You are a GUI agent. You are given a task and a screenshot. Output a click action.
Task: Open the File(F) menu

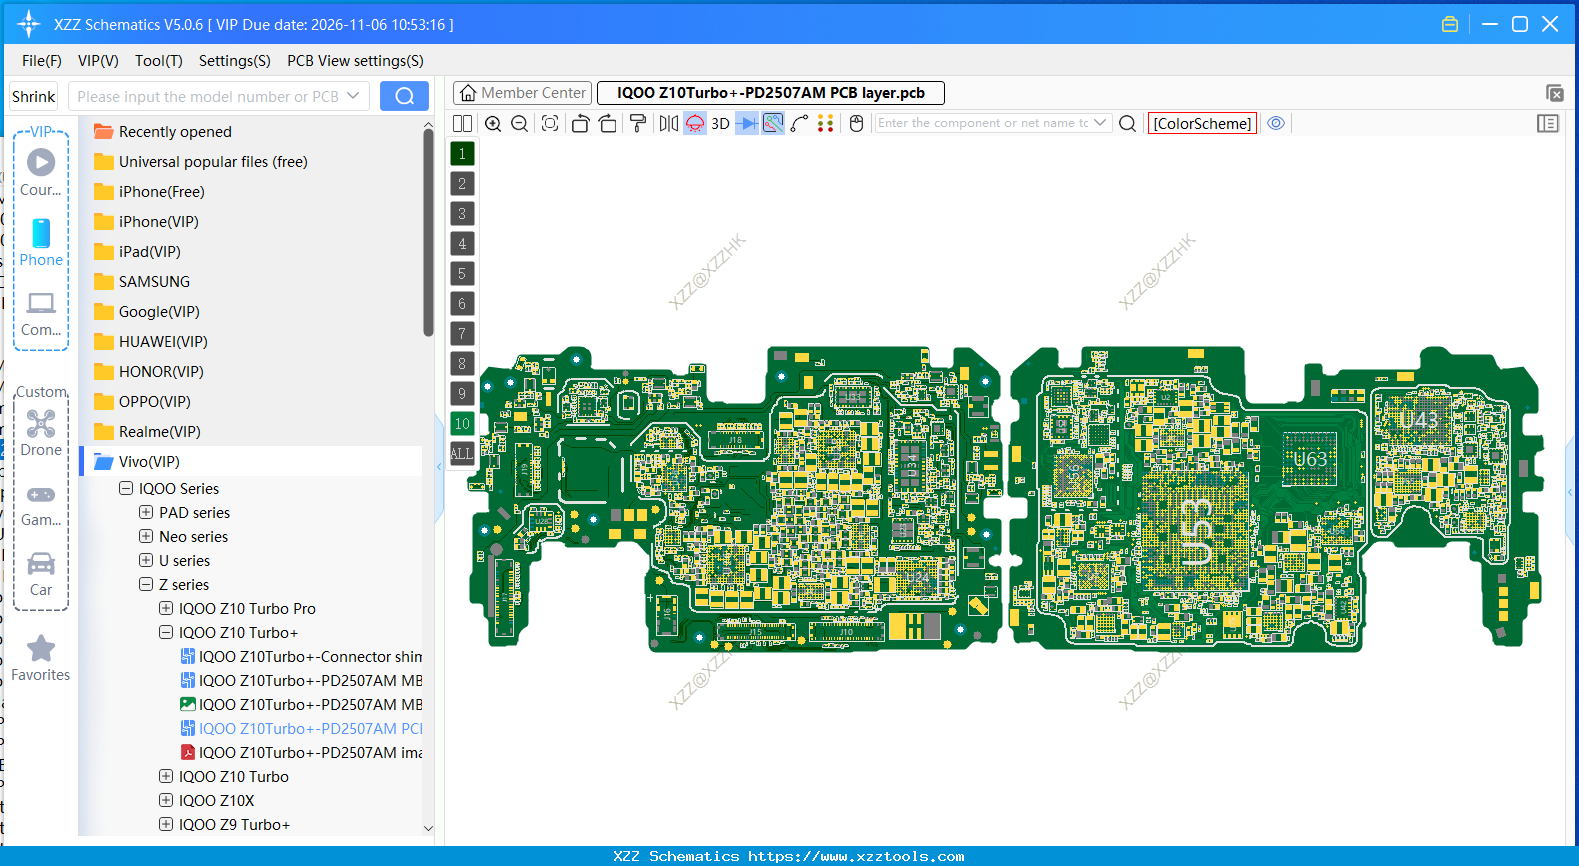(42, 61)
